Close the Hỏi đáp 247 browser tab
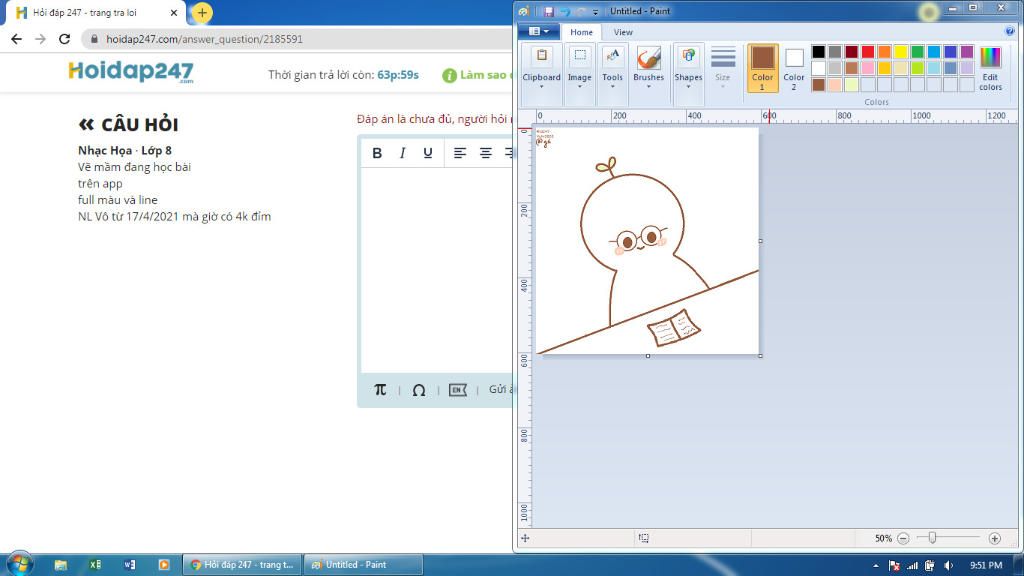This screenshot has width=1024, height=576. tap(174, 12)
